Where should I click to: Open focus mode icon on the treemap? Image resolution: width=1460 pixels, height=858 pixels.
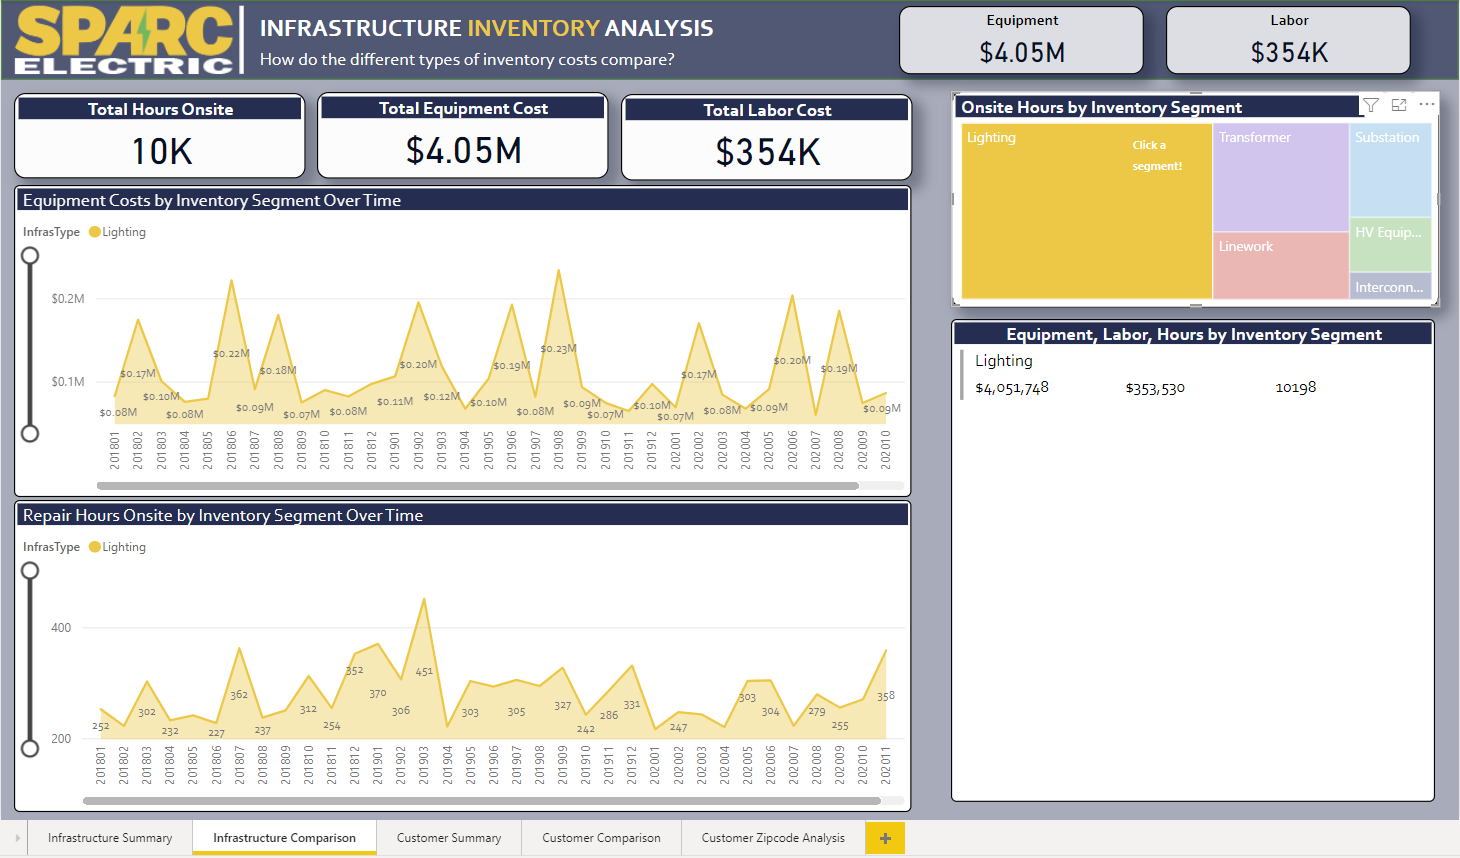point(1399,105)
